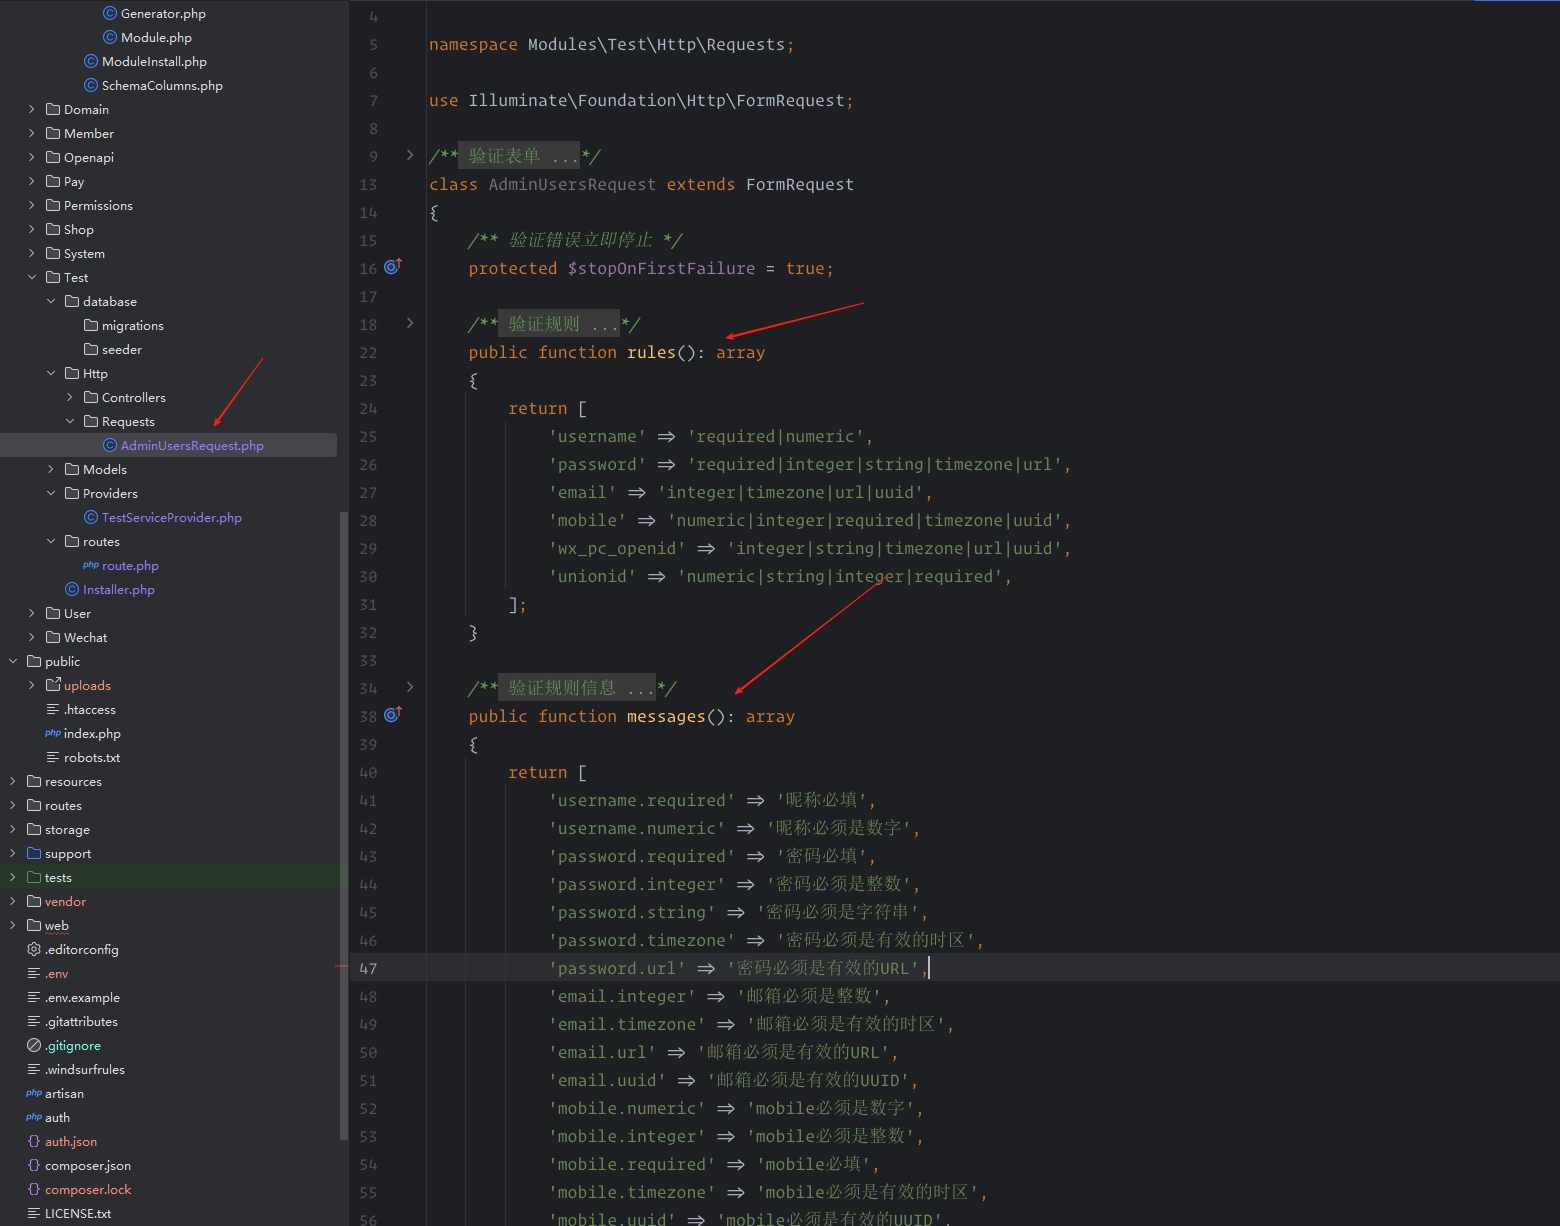
Task: Click the .gitignore ignore-file icon
Action: click(34, 1045)
